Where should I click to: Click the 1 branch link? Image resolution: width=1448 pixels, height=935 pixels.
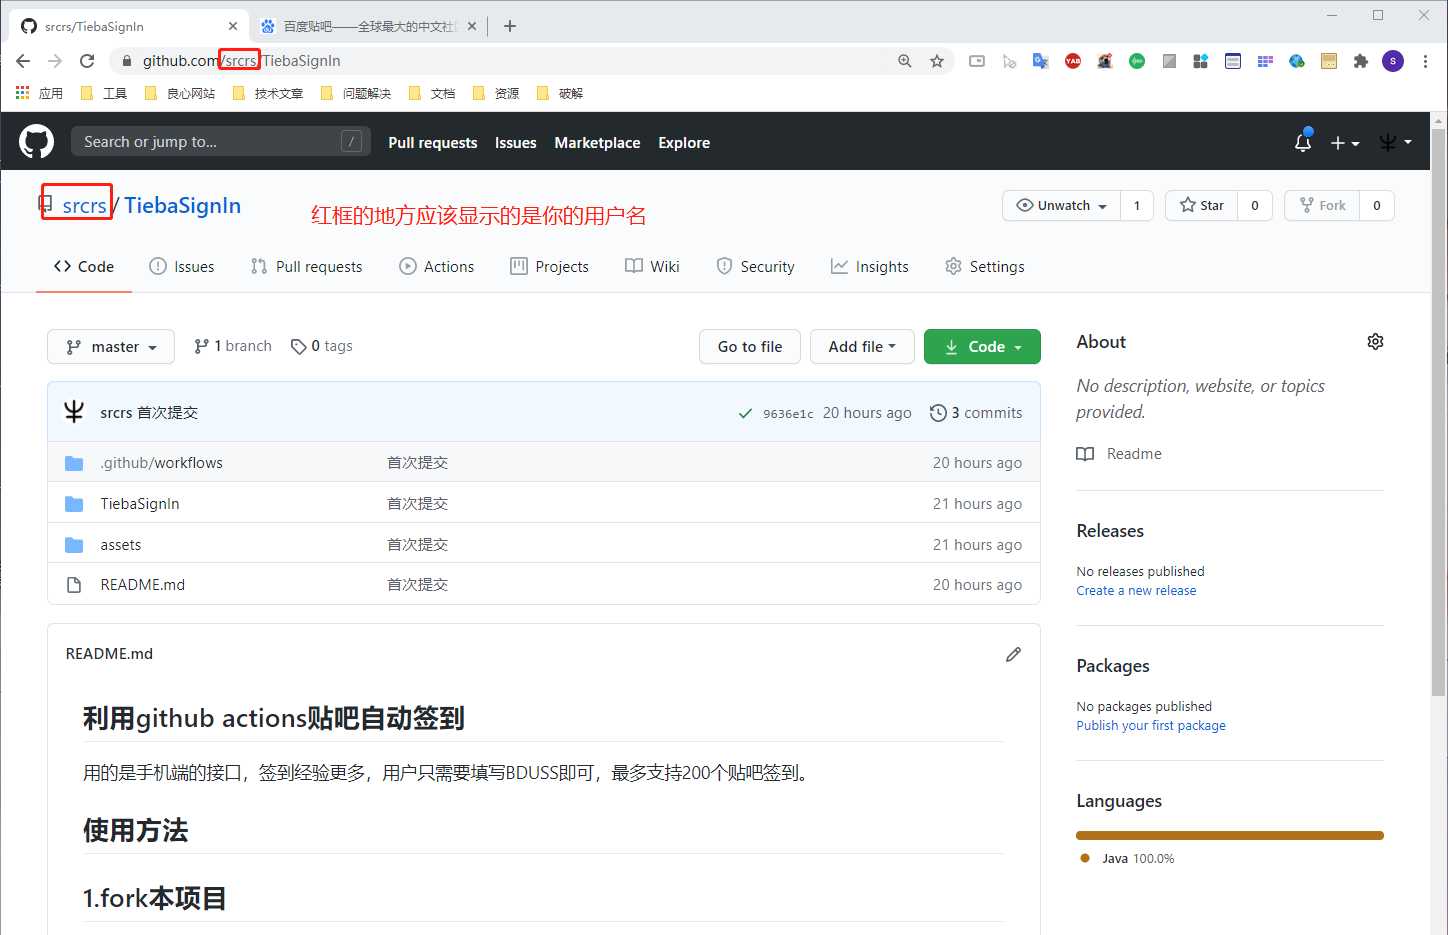233,346
